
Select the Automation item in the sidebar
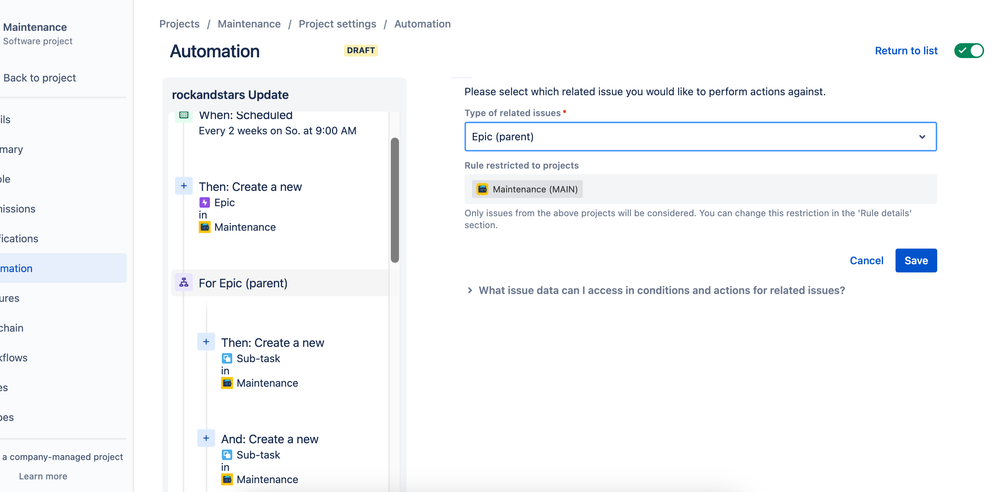click(63, 268)
